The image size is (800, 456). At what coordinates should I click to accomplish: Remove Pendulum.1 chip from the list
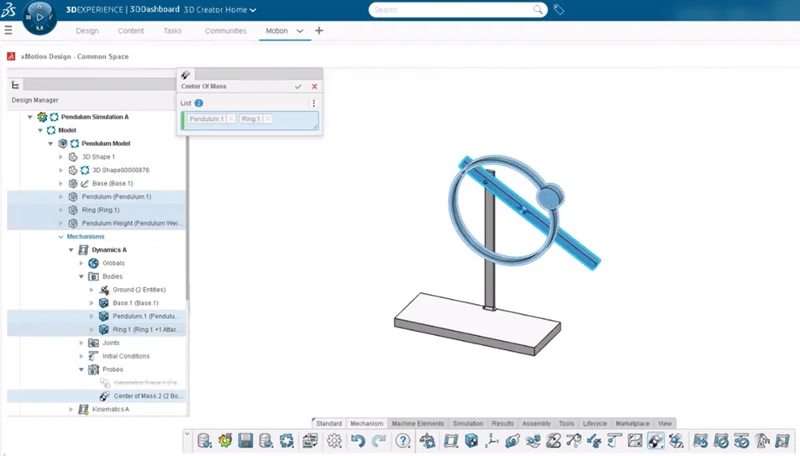click(231, 119)
